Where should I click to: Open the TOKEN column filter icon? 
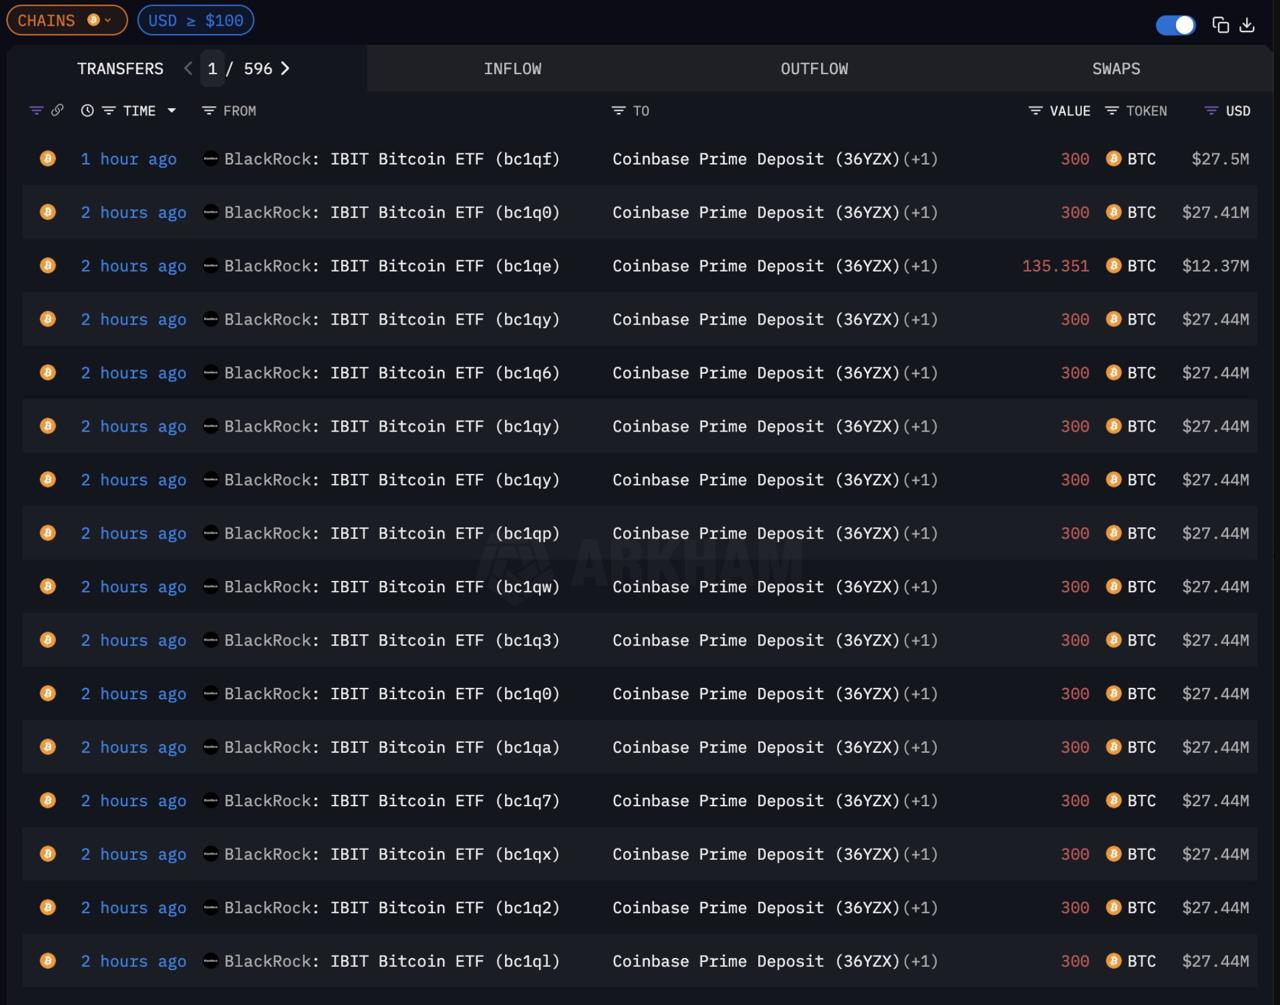(x=1111, y=111)
